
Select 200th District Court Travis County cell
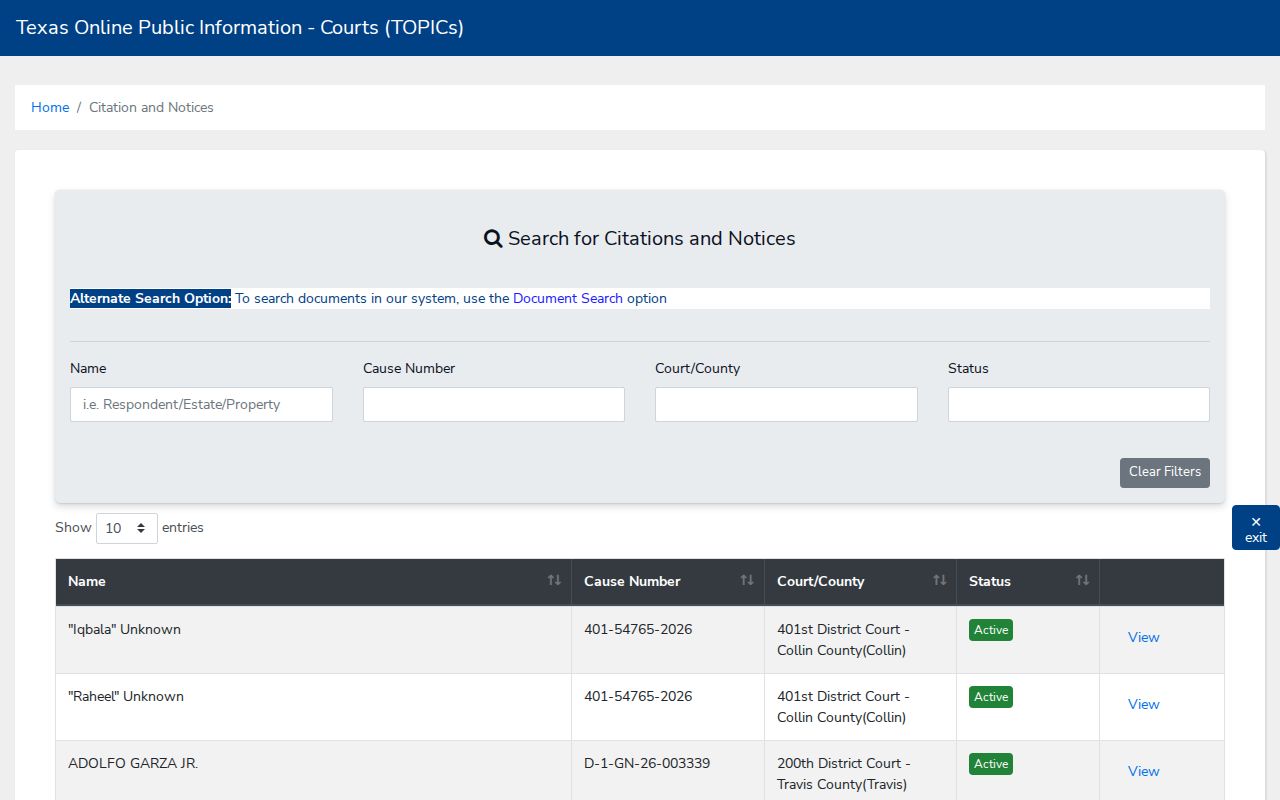point(860,770)
